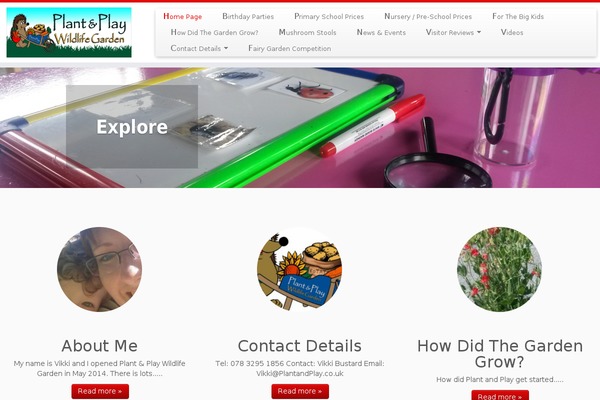Click the Explore banner caption box
600x400 pixels.
(x=132, y=127)
